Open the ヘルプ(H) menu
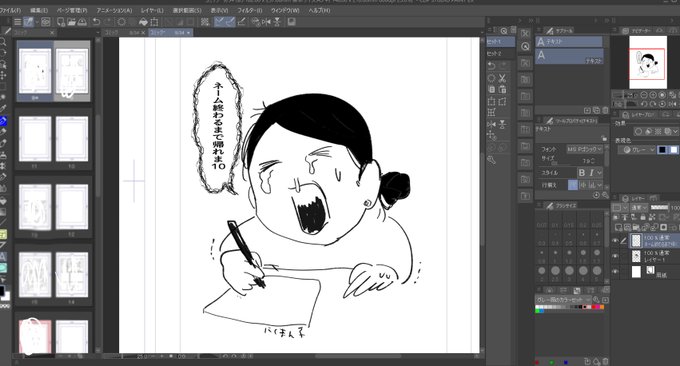The height and width of the screenshot is (366, 680). pyautogui.click(x=319, y=10)
